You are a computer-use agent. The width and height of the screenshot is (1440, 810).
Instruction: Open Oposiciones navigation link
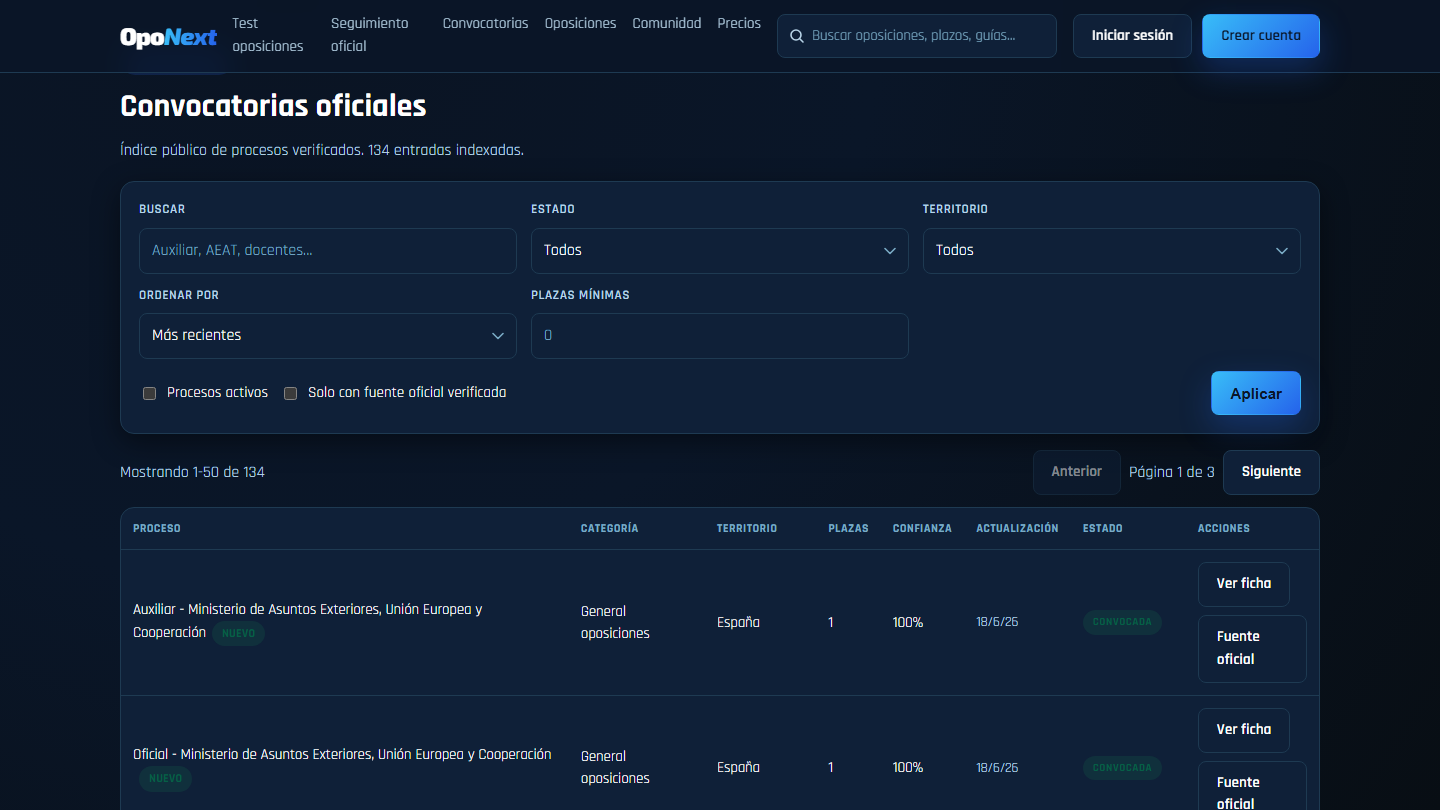[580, 23]
